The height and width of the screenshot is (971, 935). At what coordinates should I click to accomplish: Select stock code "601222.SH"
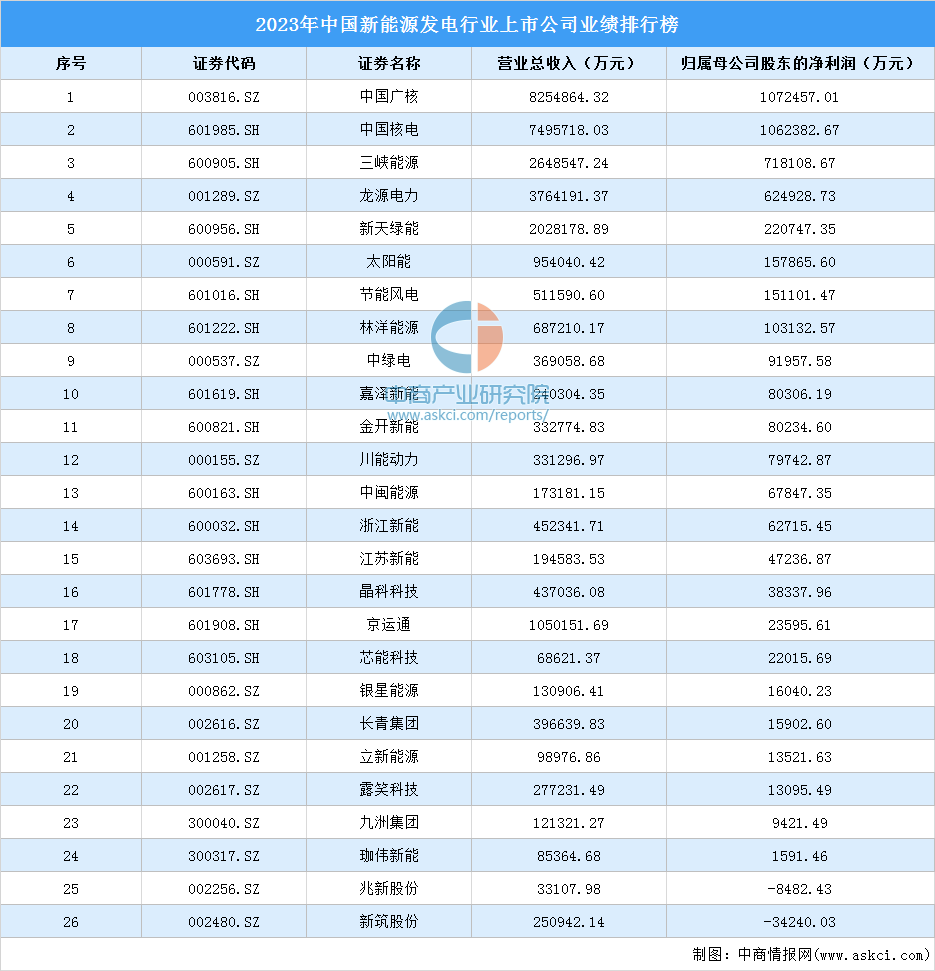224,328
